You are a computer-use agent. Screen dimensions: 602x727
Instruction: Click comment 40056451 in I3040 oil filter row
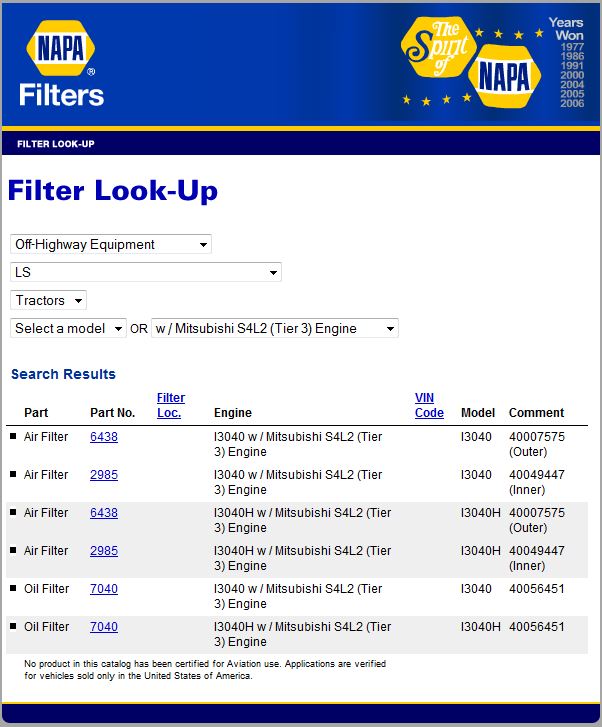(x=537, y=589)
